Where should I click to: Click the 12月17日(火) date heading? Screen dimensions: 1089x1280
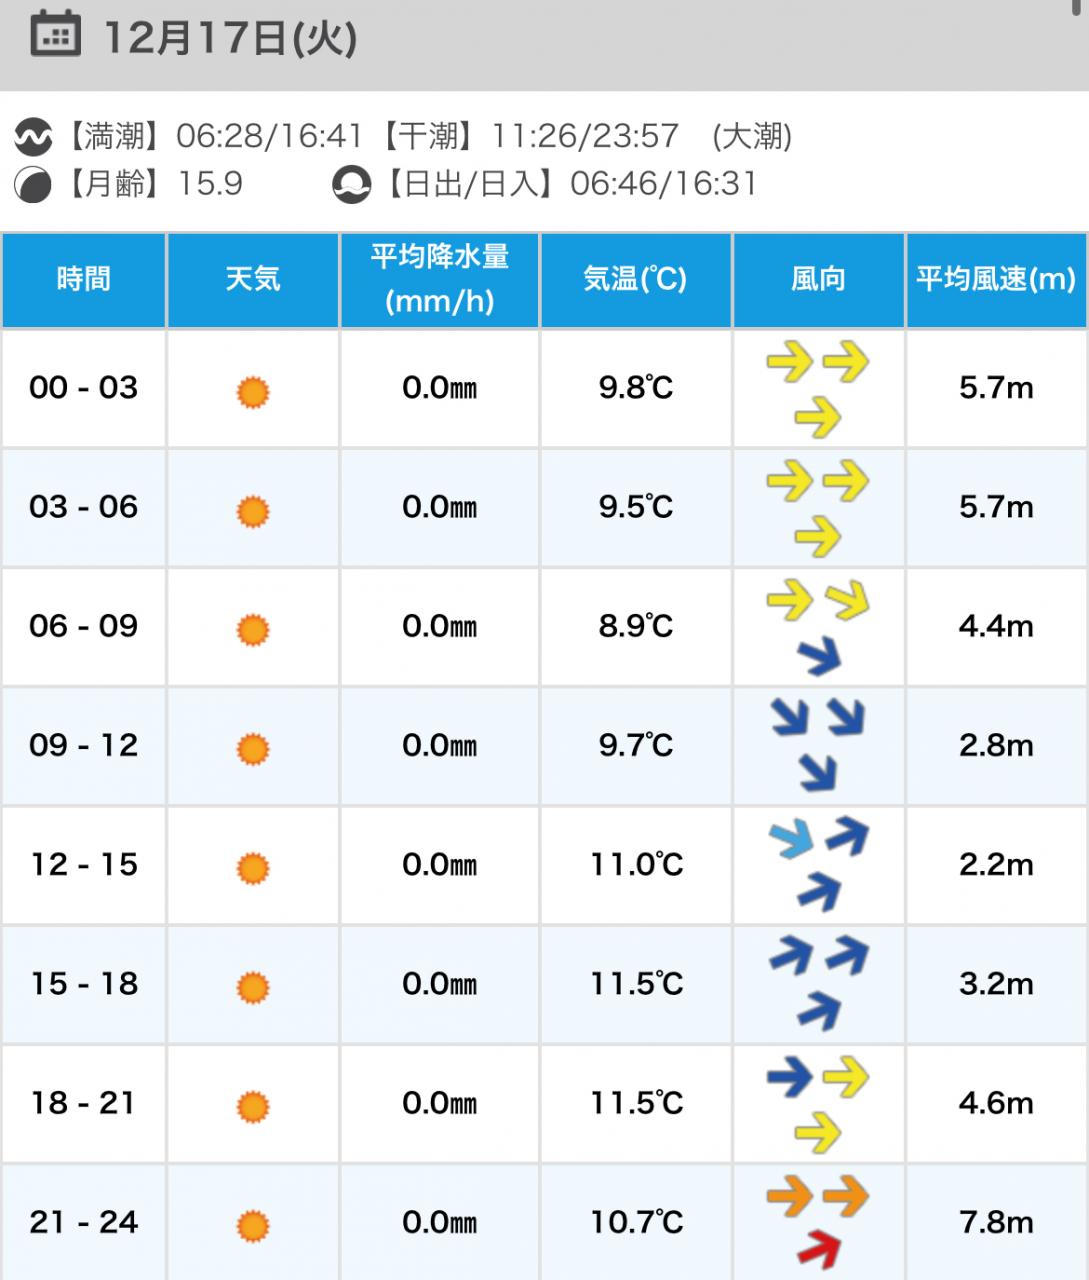[x=230, y=38]
